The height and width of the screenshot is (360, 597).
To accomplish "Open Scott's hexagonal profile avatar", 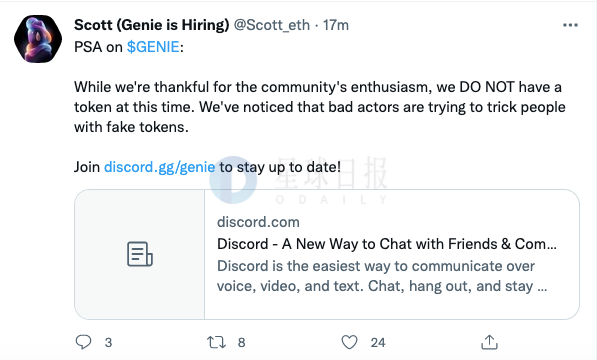I will click(38, 38).
